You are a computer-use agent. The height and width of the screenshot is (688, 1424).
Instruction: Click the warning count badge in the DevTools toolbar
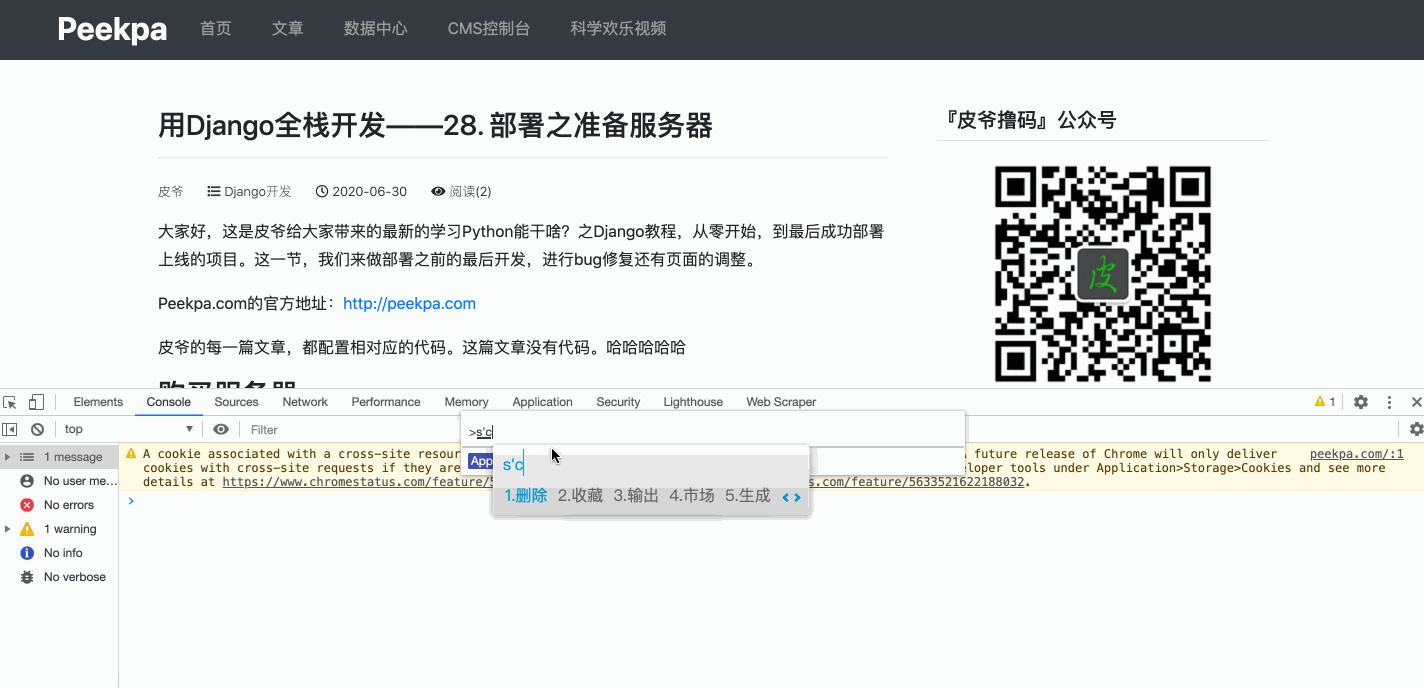[x=1325, y=402]
